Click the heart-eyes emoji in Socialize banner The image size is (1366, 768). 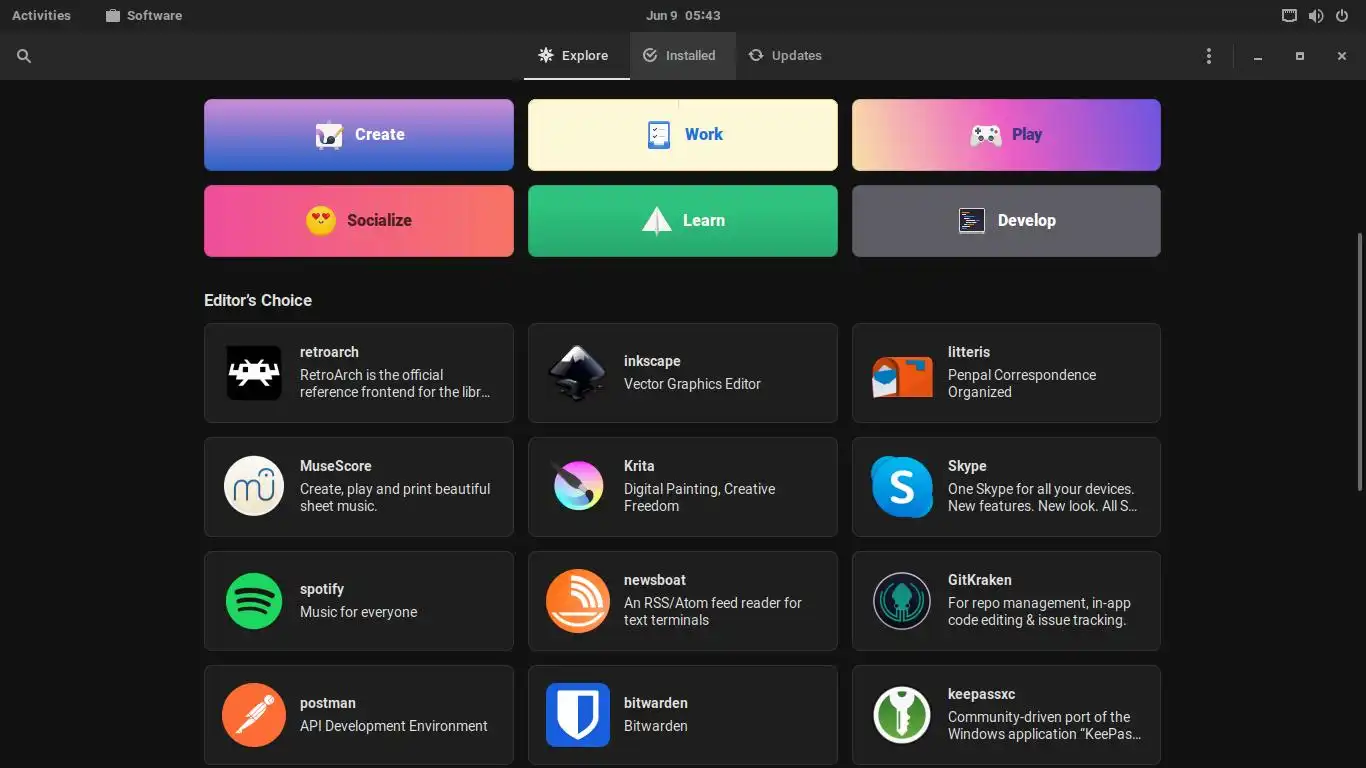click(x=321, y=221)
